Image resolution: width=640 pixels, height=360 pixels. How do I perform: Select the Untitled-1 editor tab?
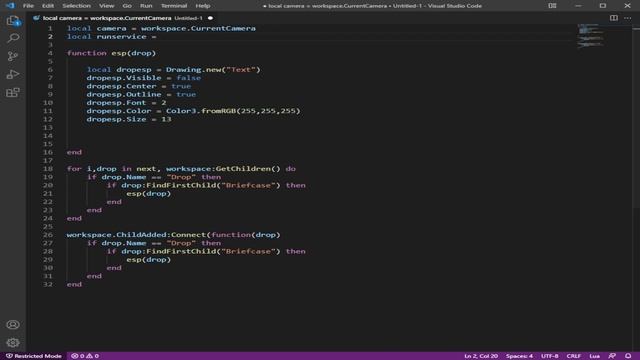pyautogui.click(x=122, y=18)
